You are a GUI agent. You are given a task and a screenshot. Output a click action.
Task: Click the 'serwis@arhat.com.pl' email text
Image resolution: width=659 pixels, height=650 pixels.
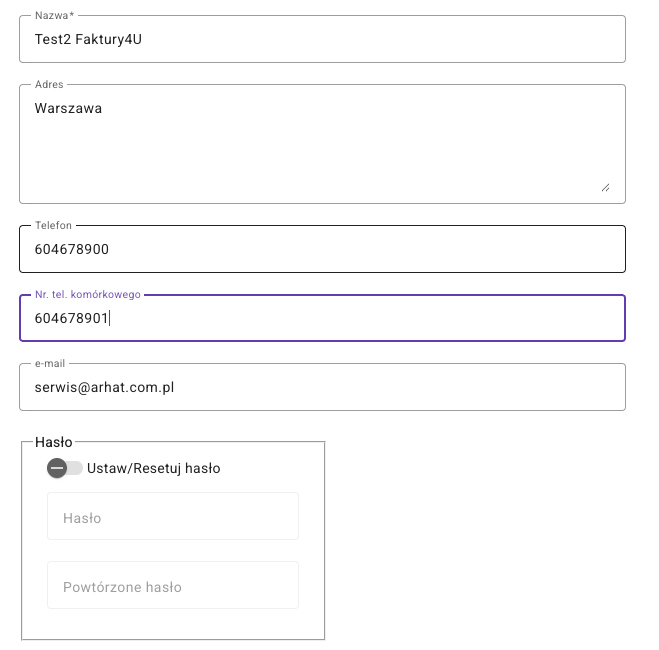pyautogui.click(x=104, y=387)
